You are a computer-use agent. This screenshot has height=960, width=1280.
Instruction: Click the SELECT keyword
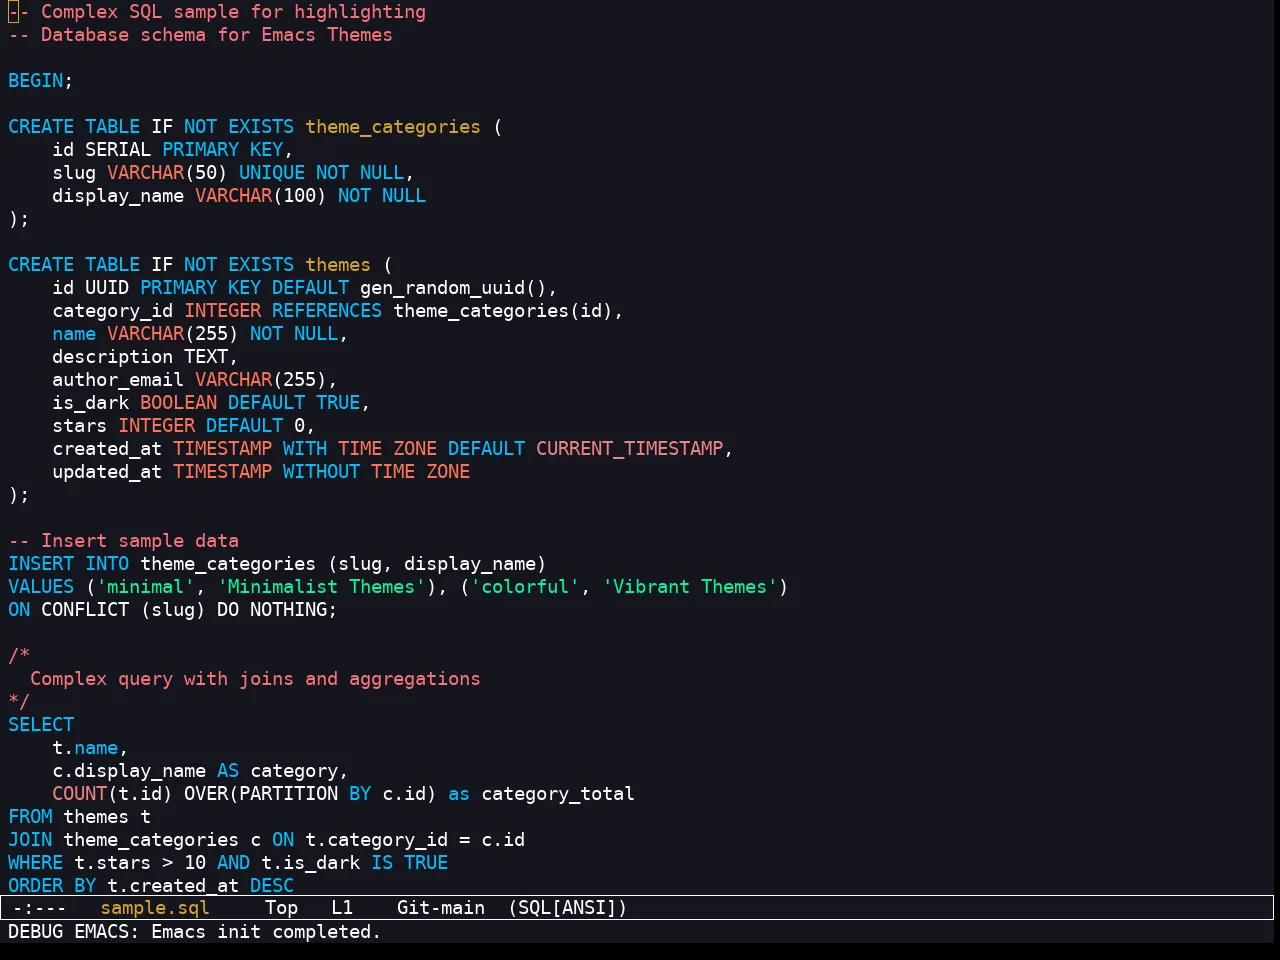[41, 725]
